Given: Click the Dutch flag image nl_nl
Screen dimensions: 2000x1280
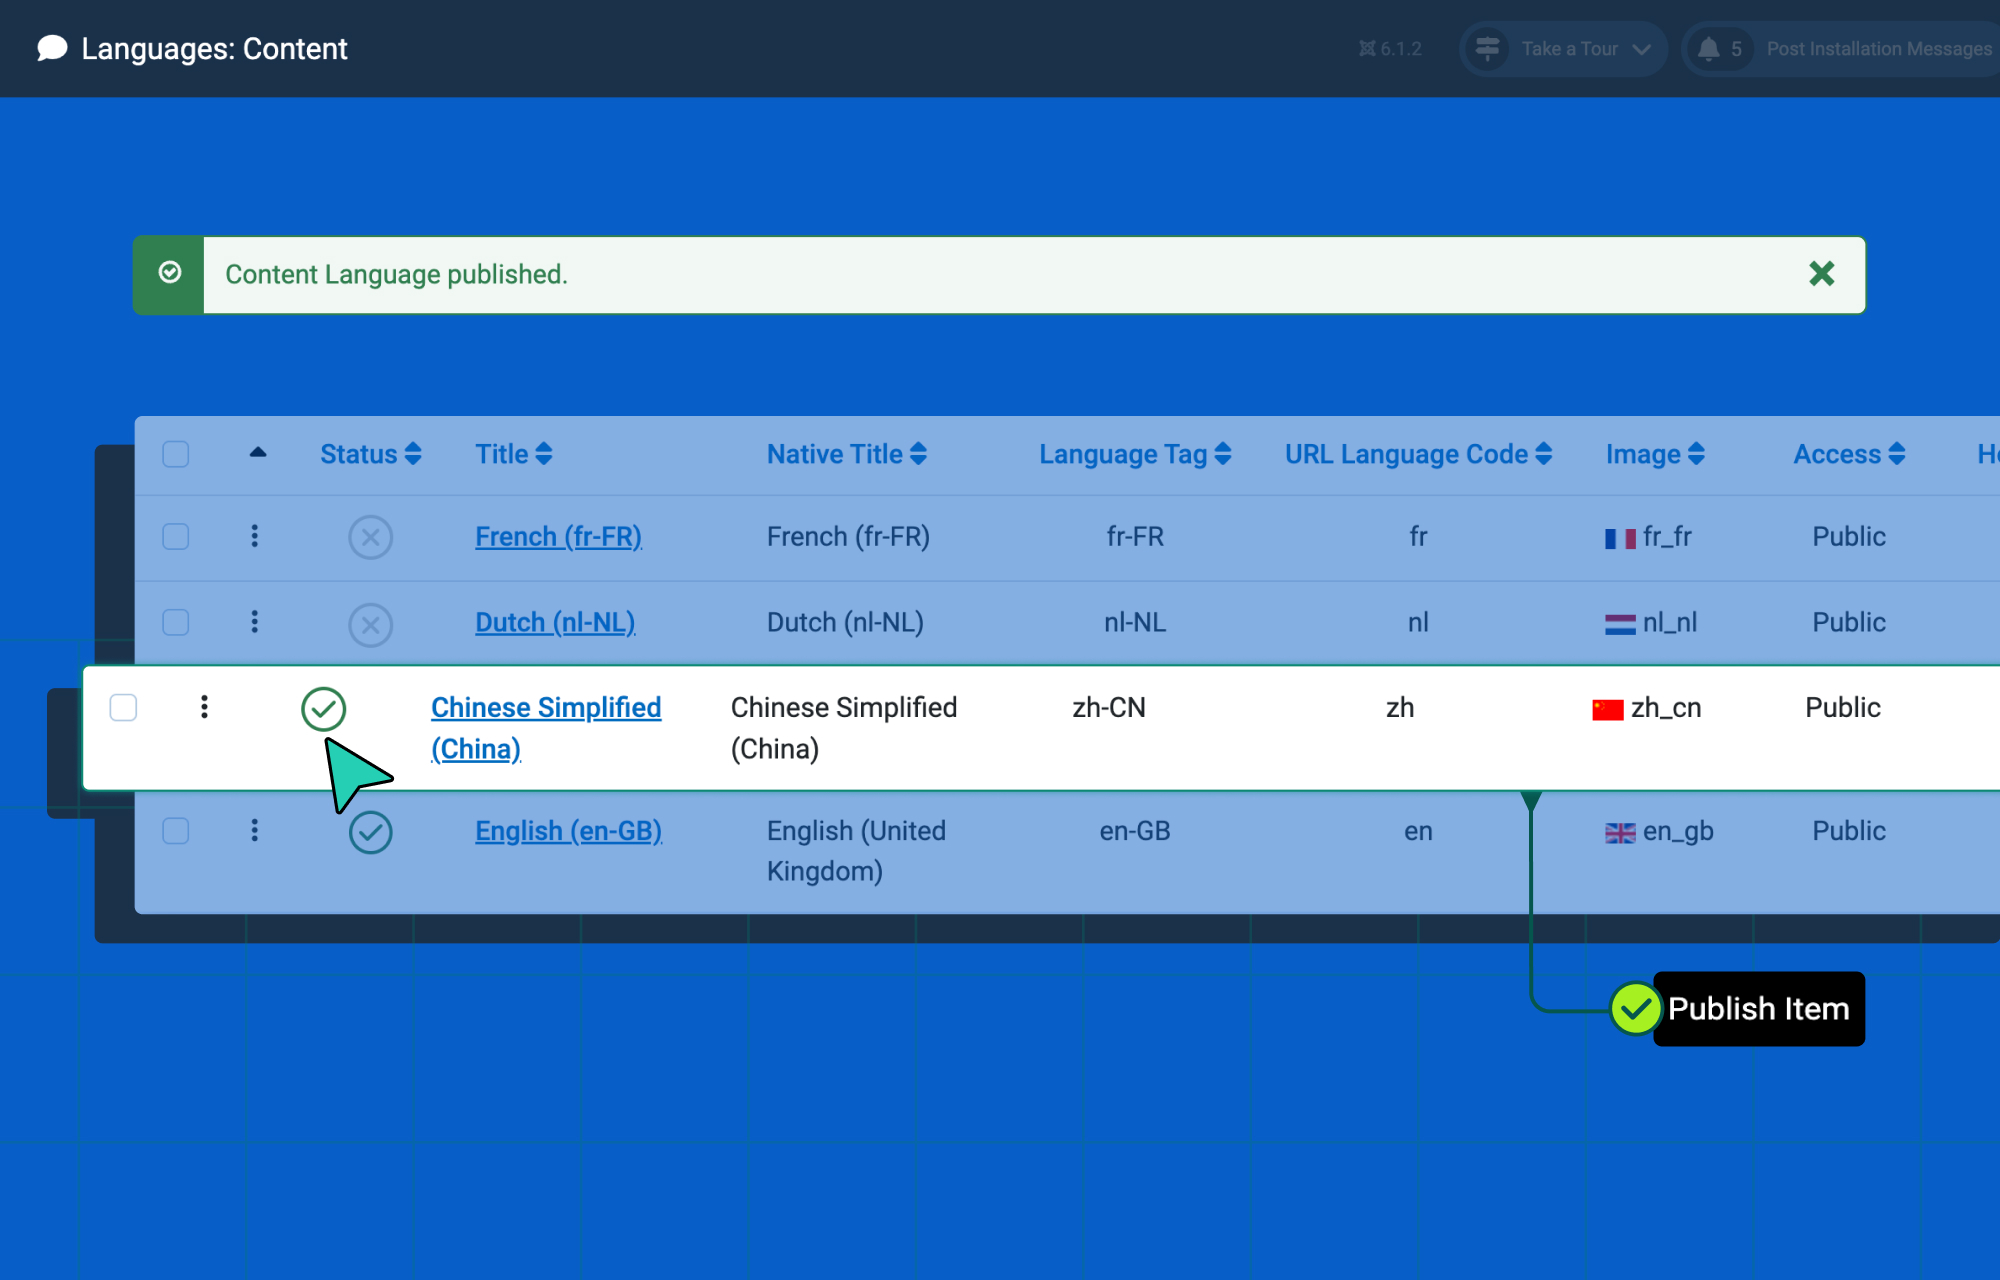Looking at the screenshot, I should point(1620,624).
